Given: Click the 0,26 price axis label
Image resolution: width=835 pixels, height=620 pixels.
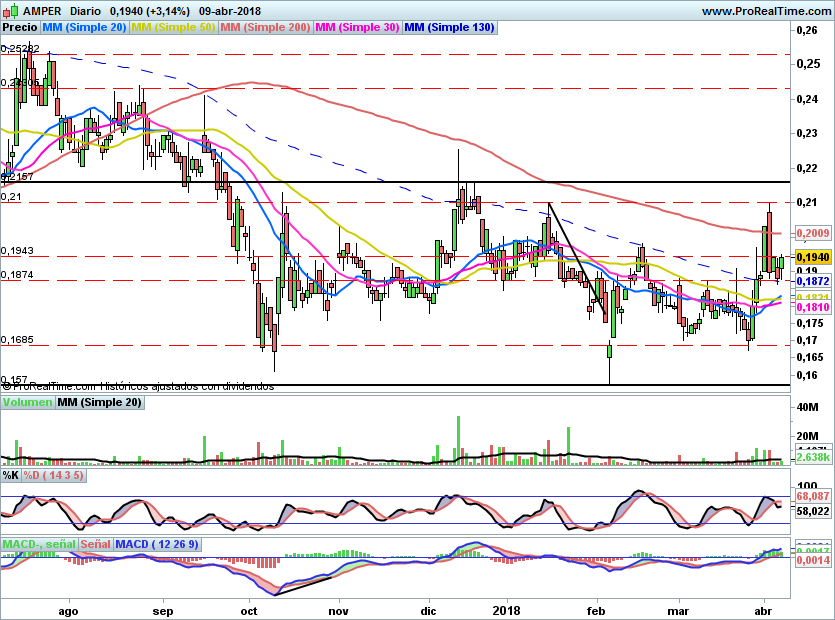Looking at the screenshot, I should [807, 30].
